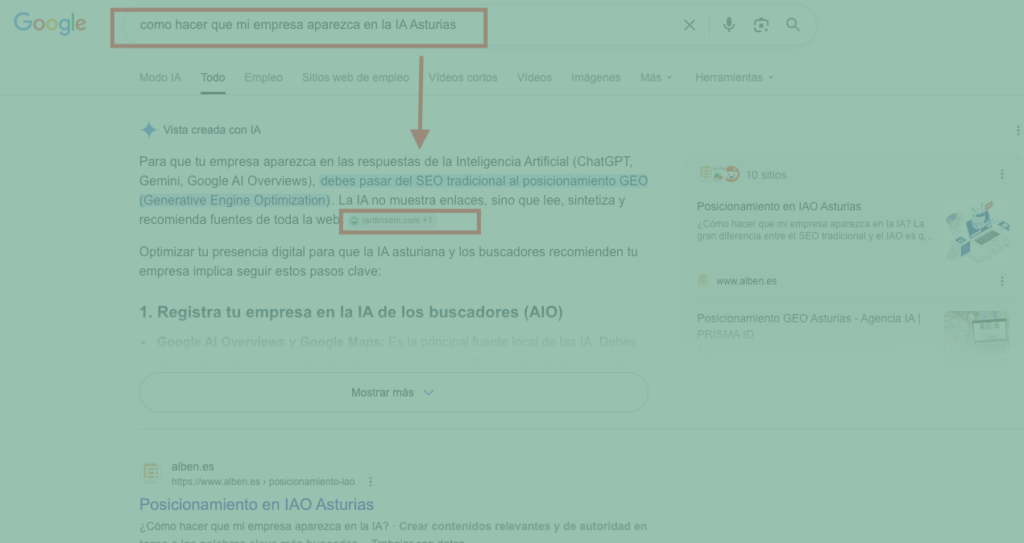Screen dimensions: 1024x543
Task: Click alben.es favicon in the search result
Action: [151, 472]
